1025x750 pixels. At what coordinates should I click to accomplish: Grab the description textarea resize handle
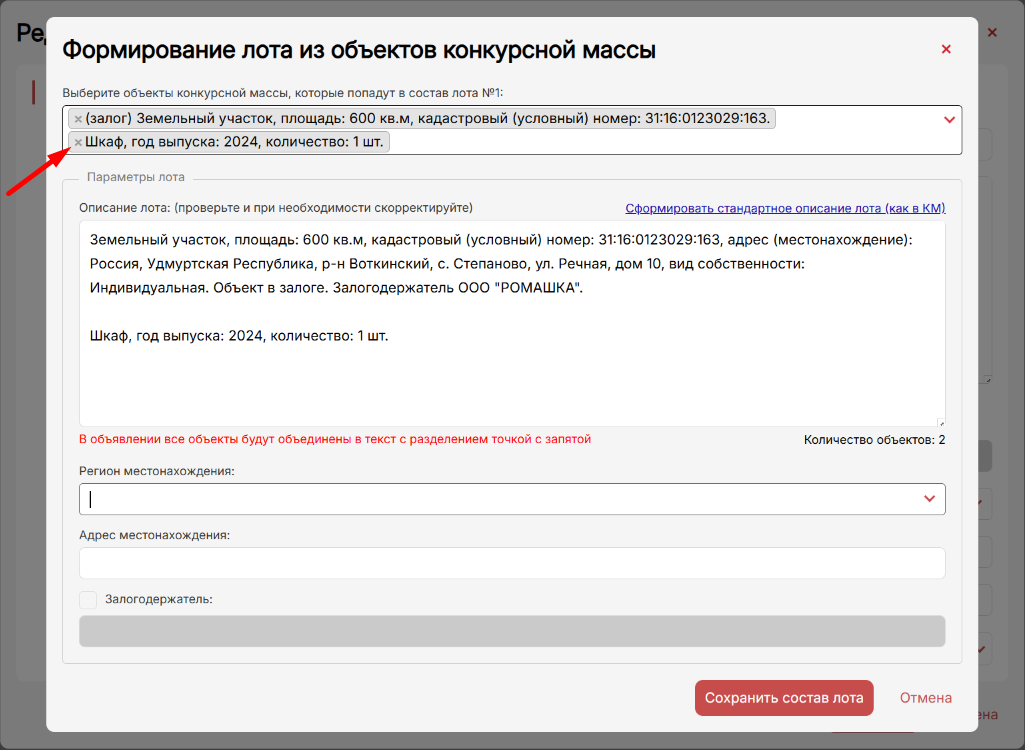(940, 421)
